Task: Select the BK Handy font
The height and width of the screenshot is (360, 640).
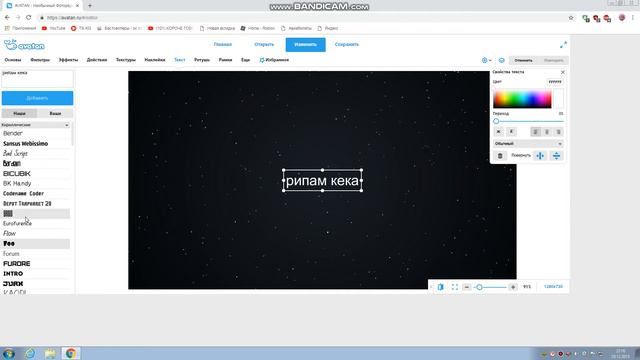Action: (x=36, y=184)
